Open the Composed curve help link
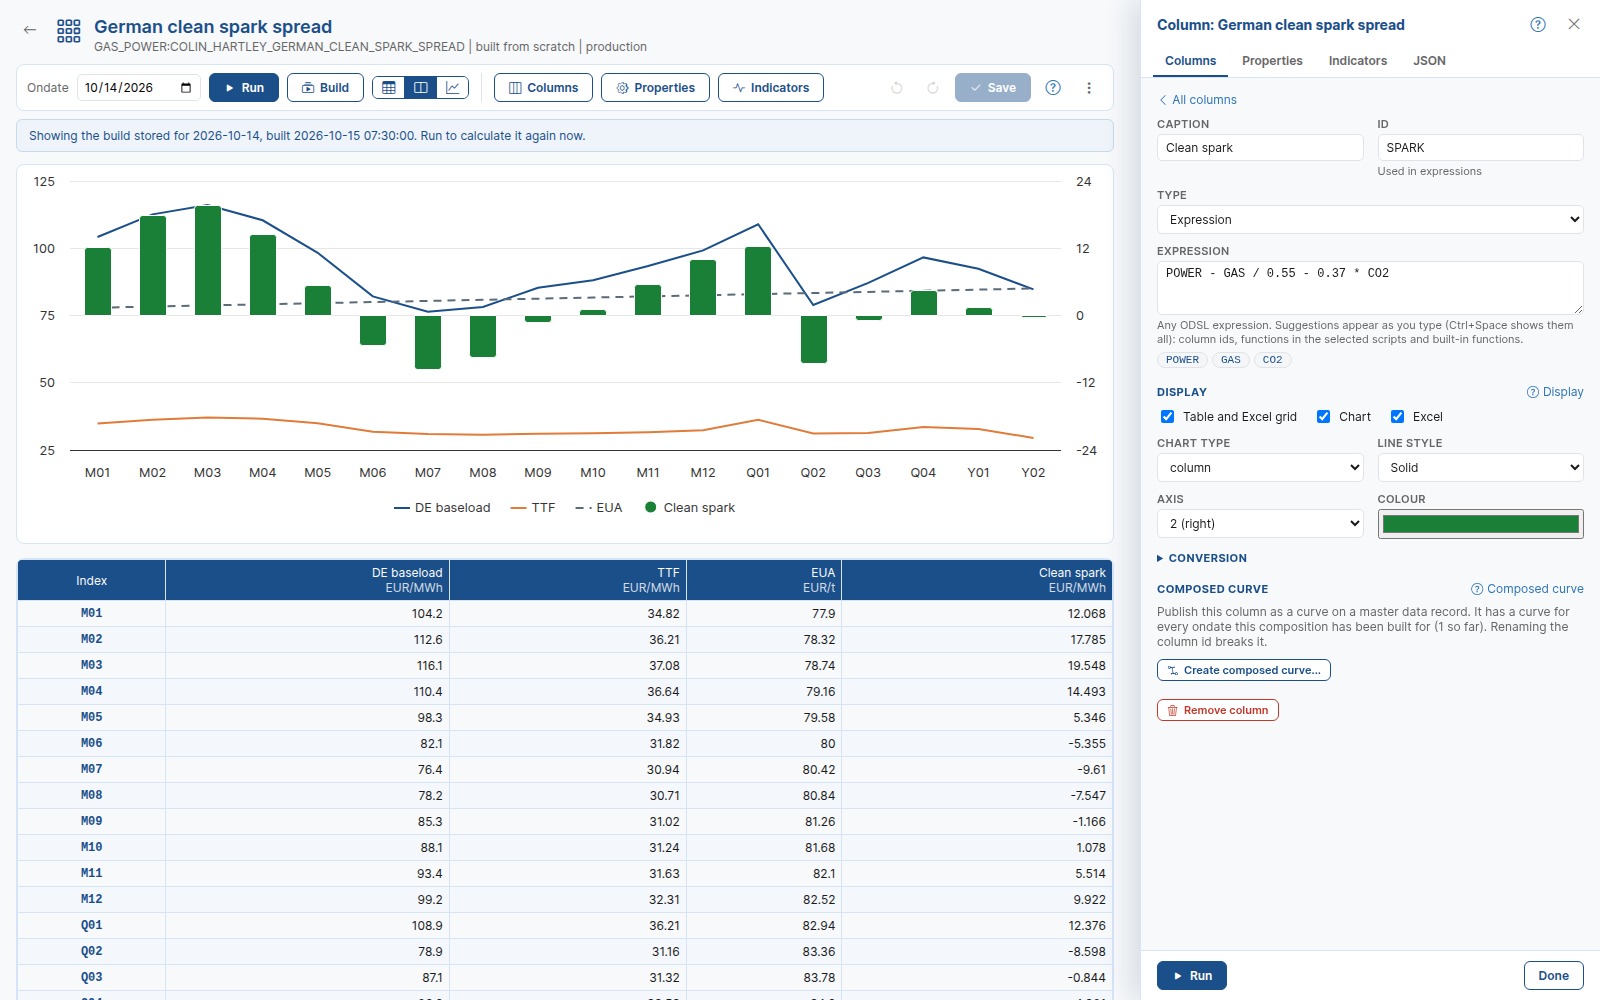 point(1527,589)
